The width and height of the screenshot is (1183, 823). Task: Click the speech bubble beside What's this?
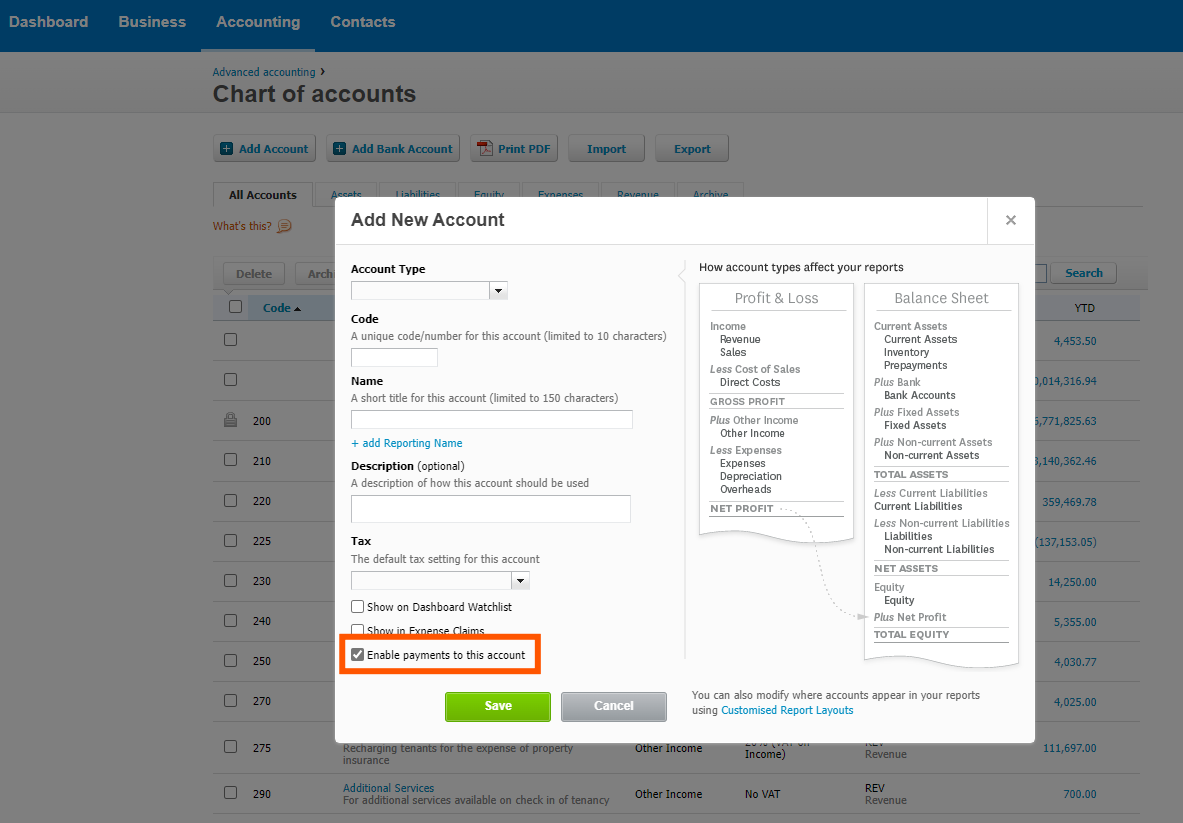[284, 226]
